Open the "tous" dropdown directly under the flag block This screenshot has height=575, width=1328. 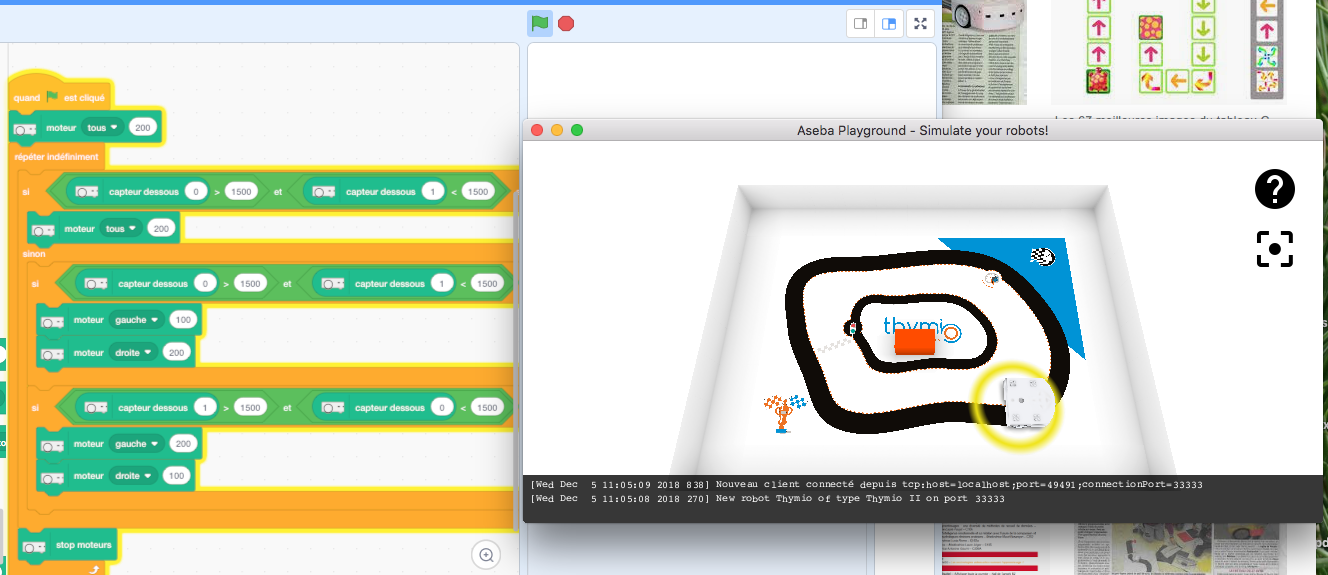tap(103, 128)
